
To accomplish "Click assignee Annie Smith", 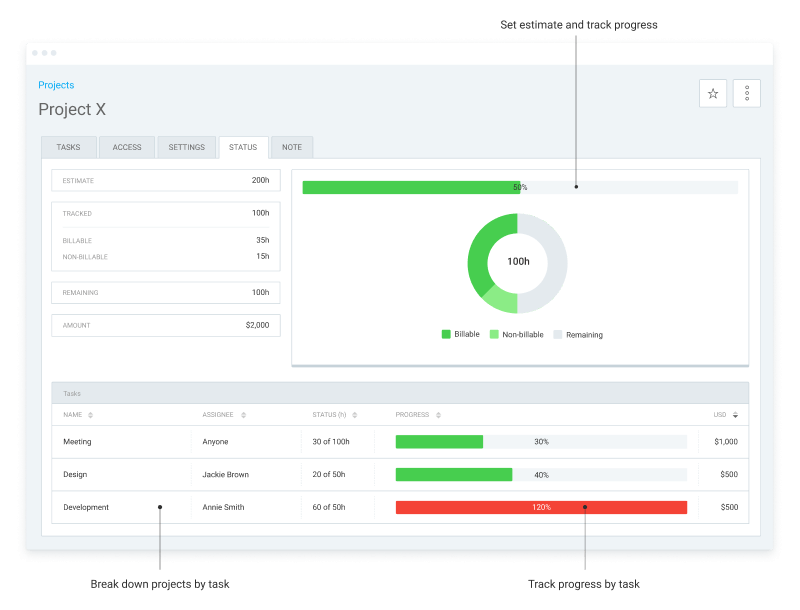I will (223, 507).
